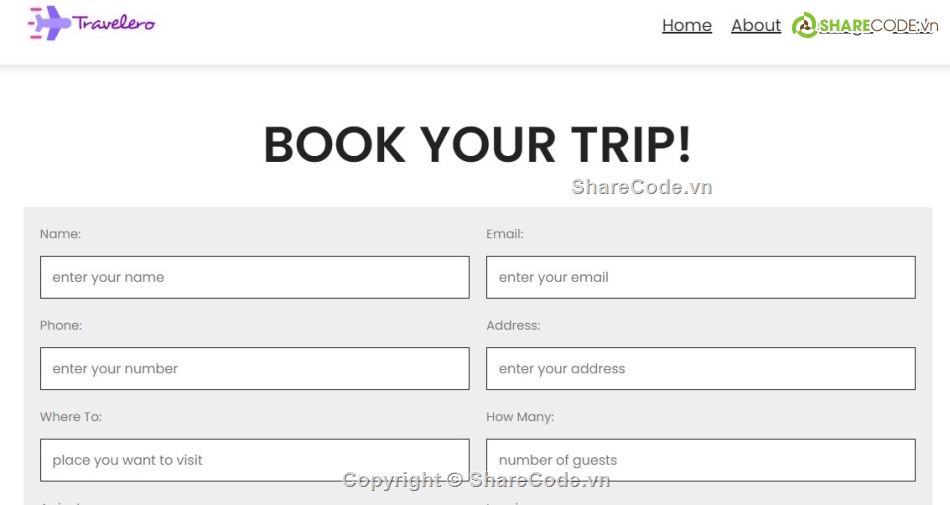950x505 pixels.
Task: Open the About navigation link
Action: [756, 26]
